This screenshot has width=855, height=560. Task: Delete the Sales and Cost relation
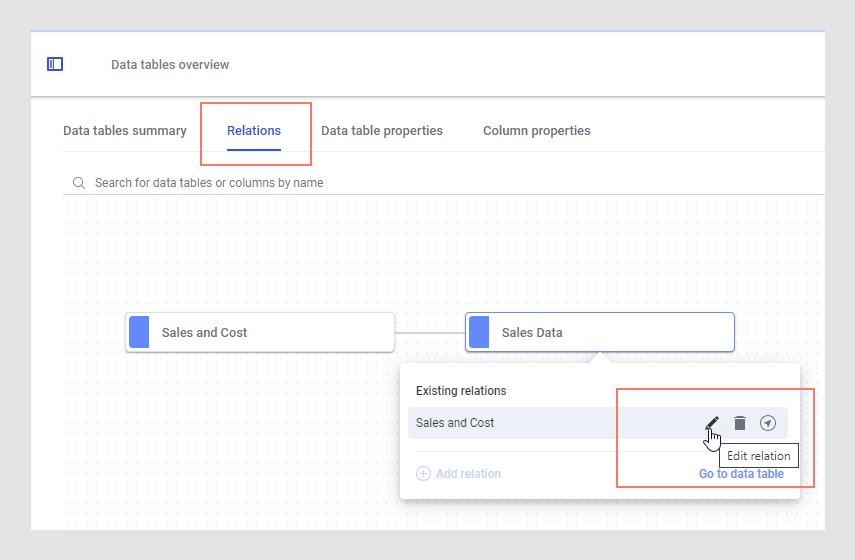pyautogui.click(x=740, y=423)
